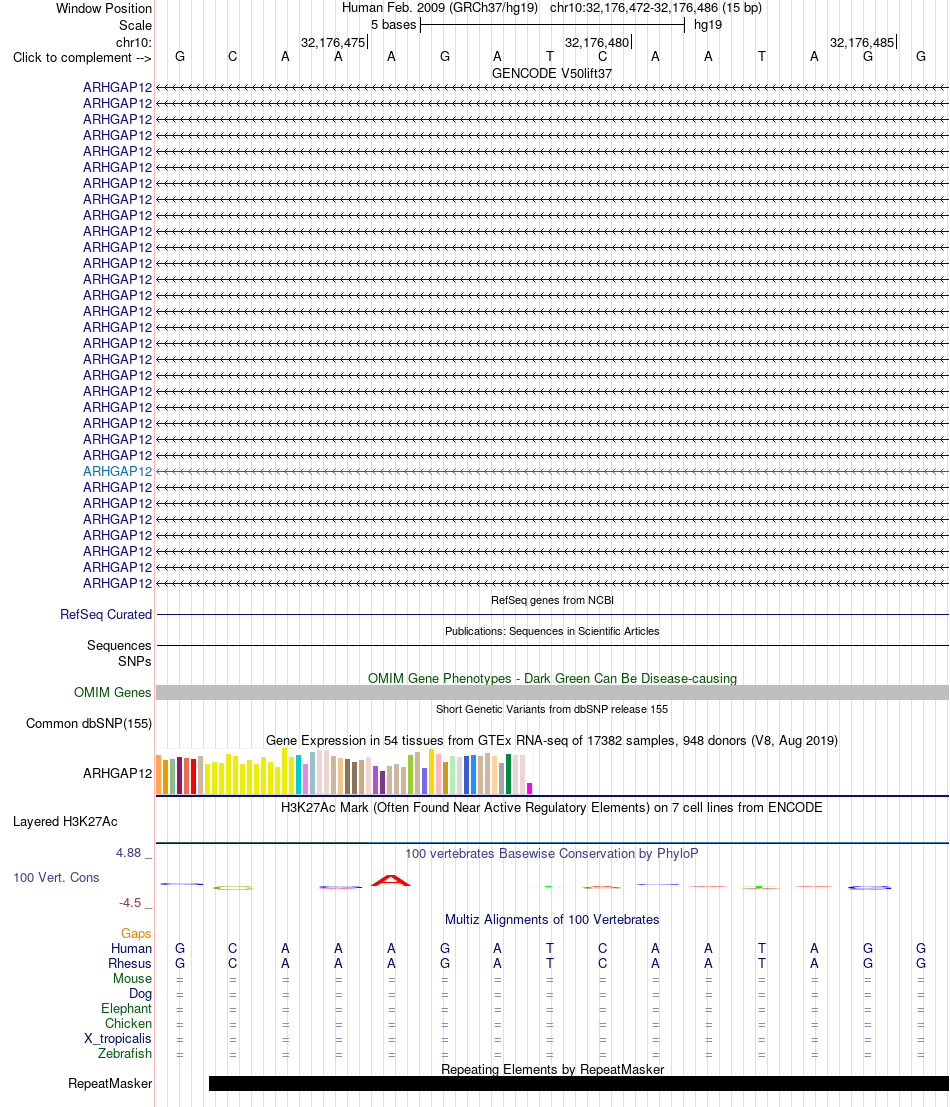Click the GTEx tissue expression bar chart
Viewport: 950px width, 1107px height.
[x=344, y=772]
